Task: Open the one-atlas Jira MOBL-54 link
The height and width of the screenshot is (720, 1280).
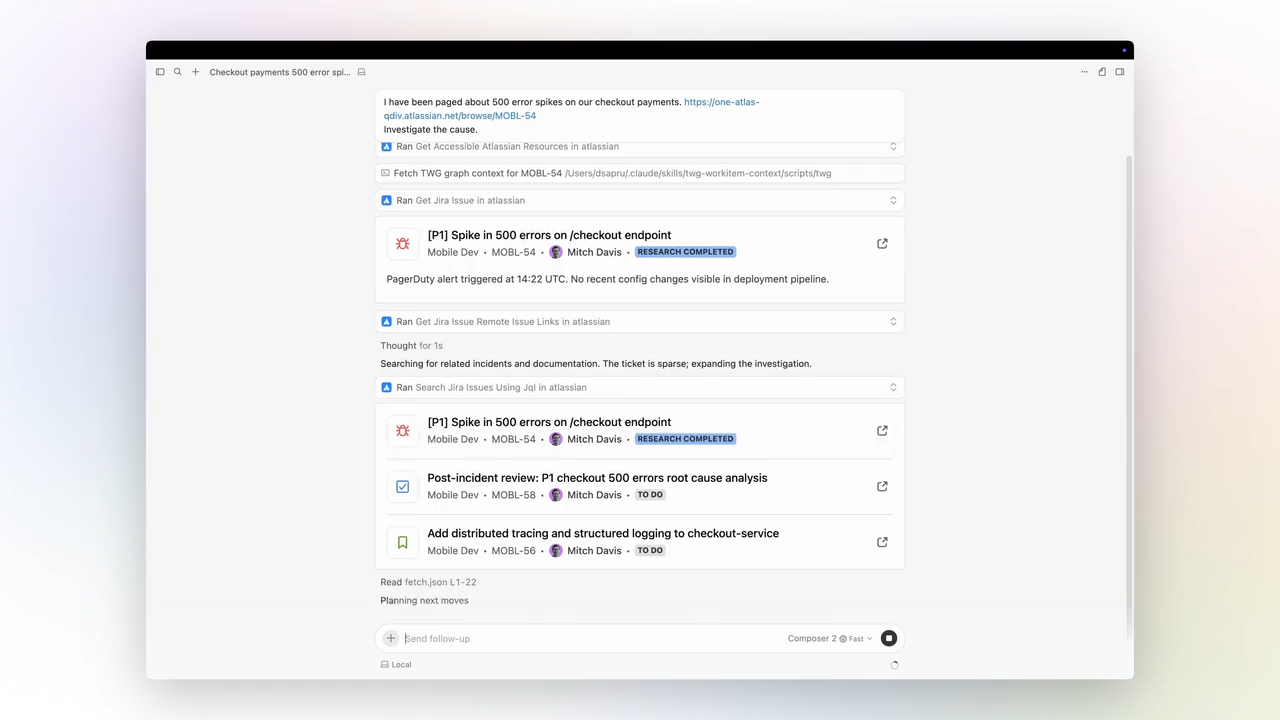Action: (x=572, y=109)
